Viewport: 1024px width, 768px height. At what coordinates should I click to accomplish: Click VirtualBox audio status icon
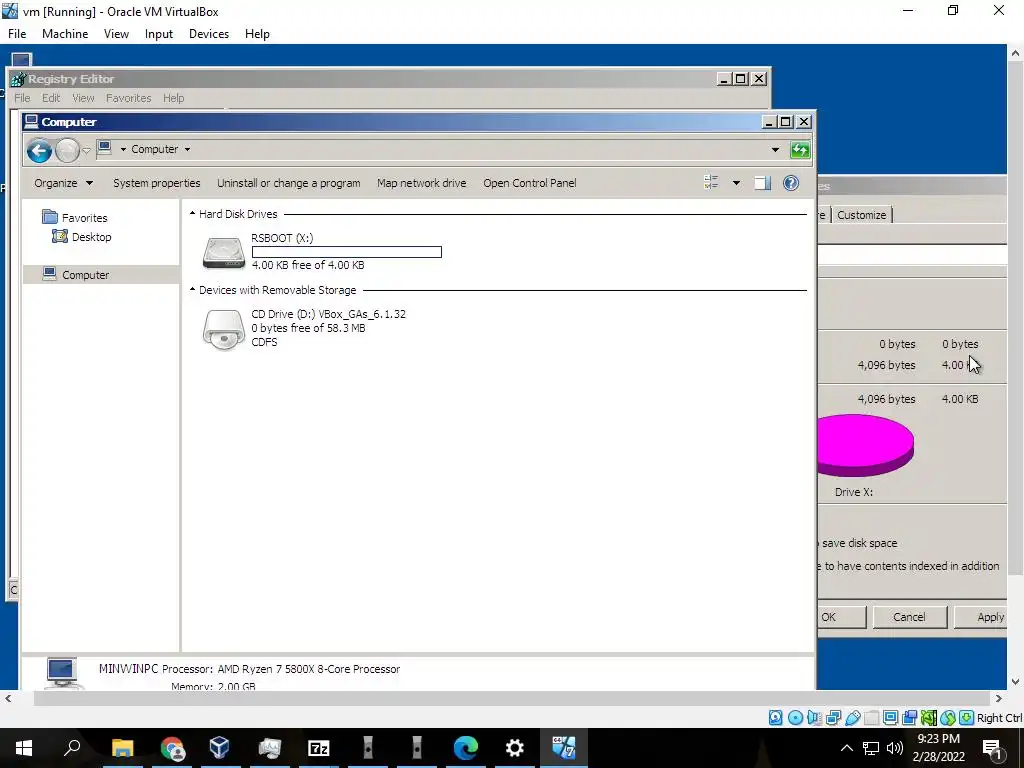(x=814, y=718)
